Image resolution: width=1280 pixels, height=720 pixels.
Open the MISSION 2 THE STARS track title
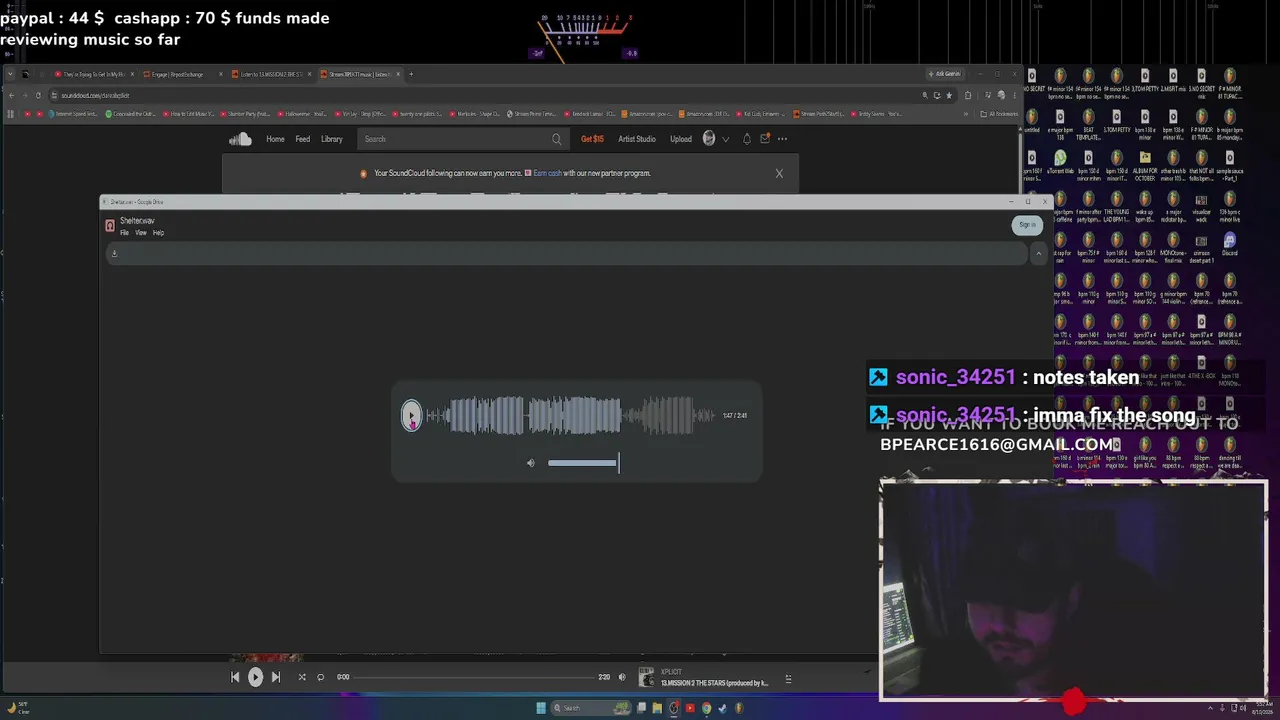(714, 683)
